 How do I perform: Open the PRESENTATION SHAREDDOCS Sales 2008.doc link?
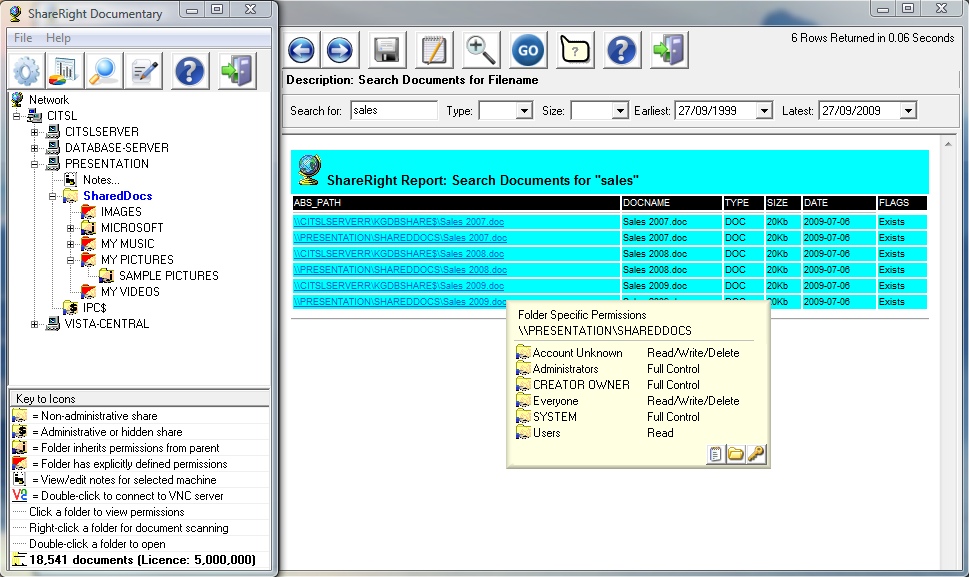coord(400,270)
